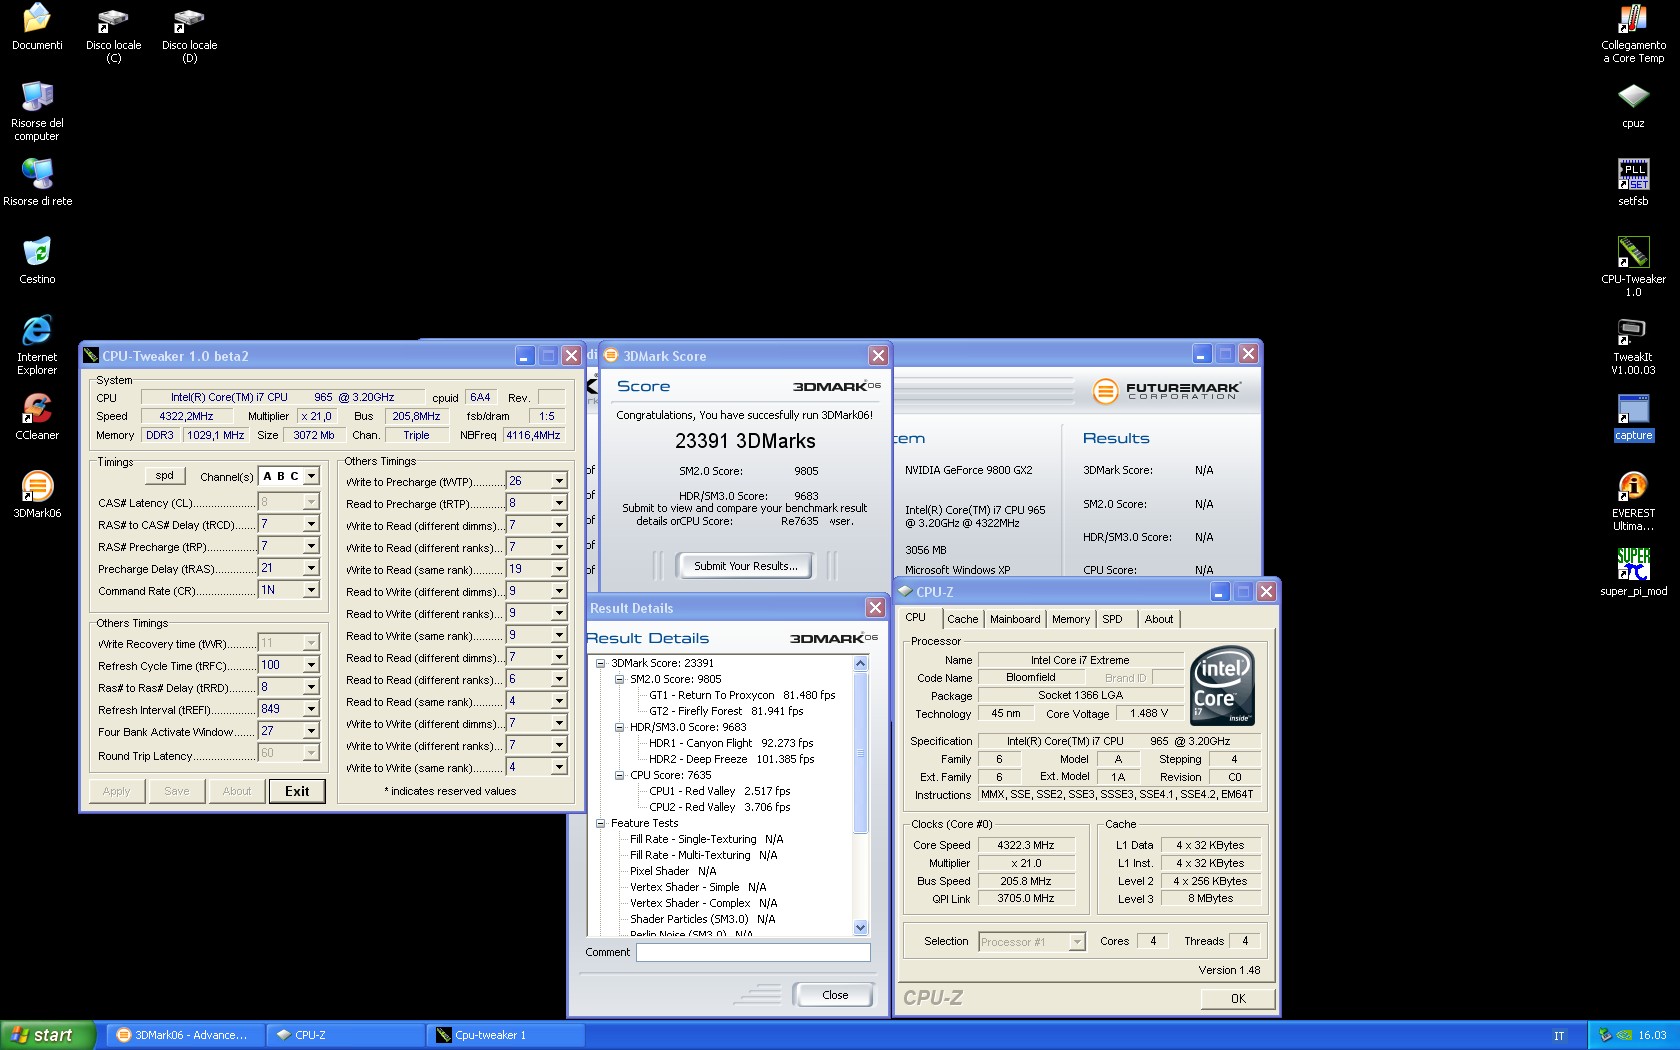
Task: Click the 3DMark Score window title icon
Action: coord(611,355)
